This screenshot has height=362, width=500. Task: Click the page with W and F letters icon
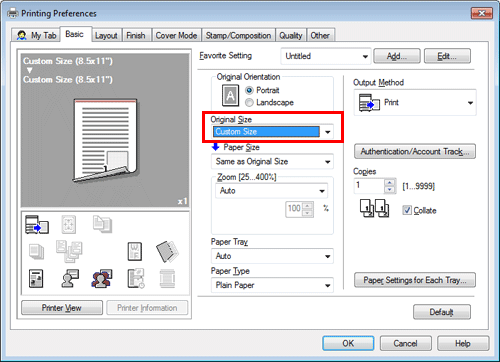[x=135, y=251]
